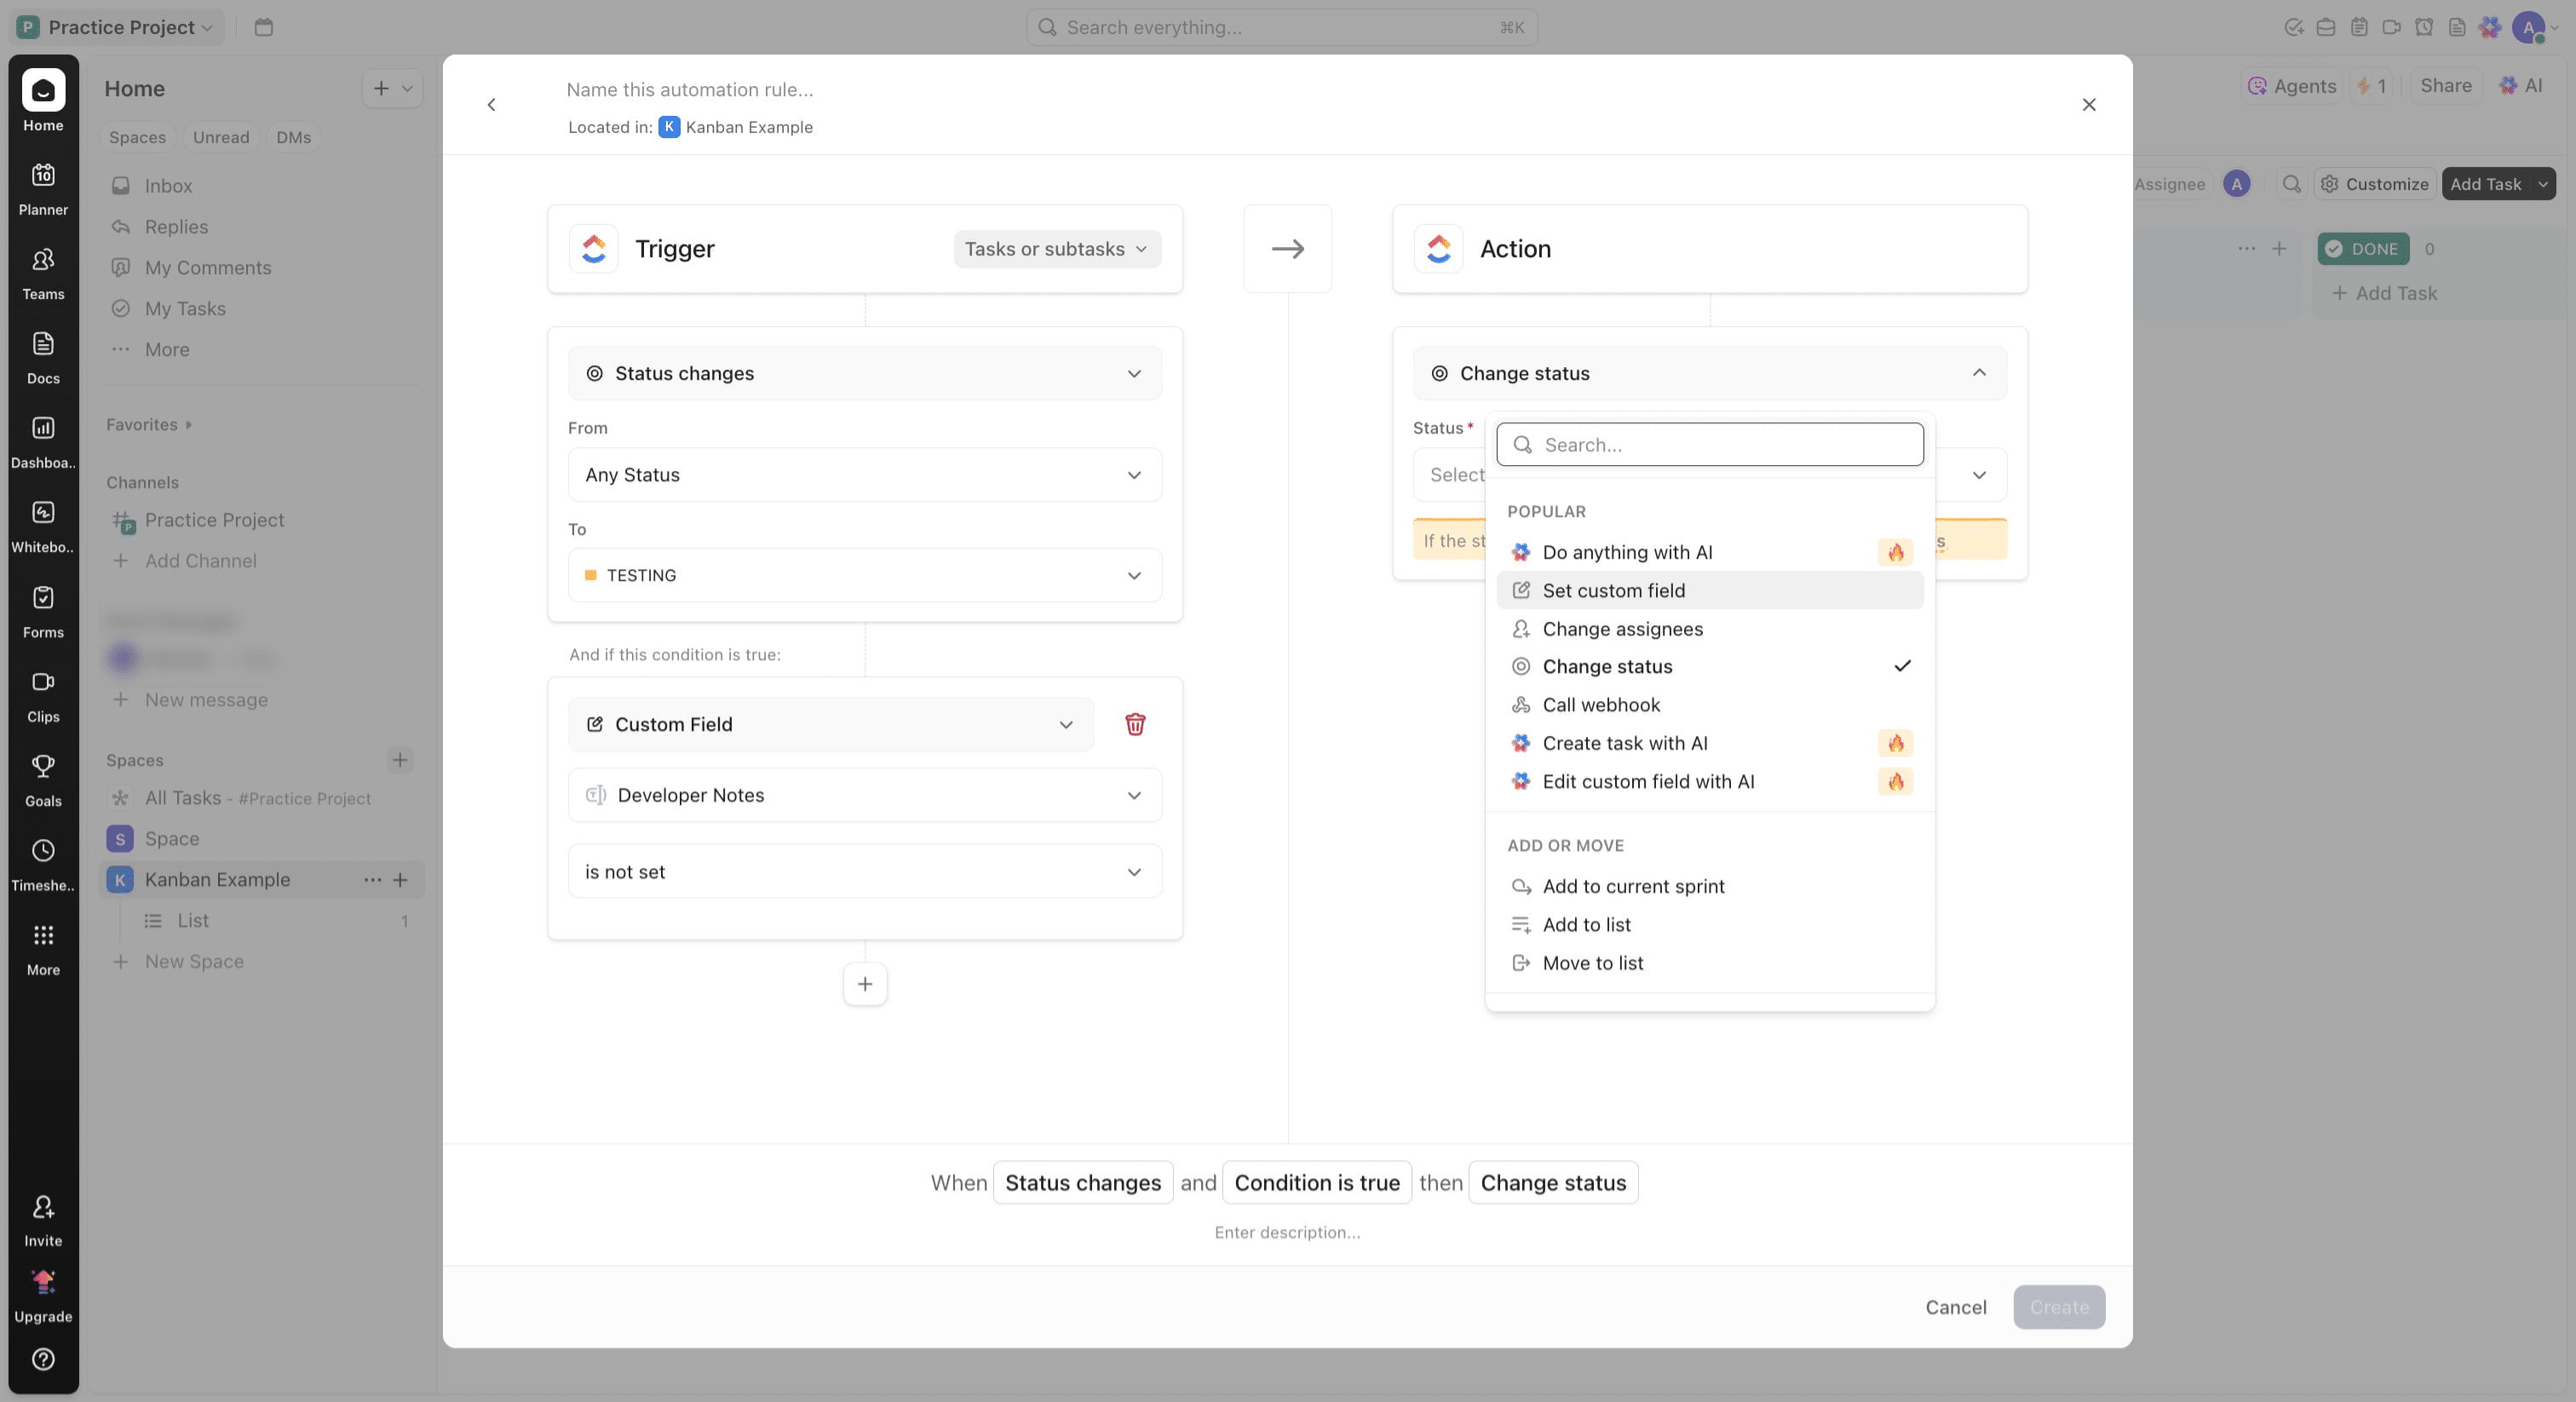Click the Upgrade icon

[43, 1295]
